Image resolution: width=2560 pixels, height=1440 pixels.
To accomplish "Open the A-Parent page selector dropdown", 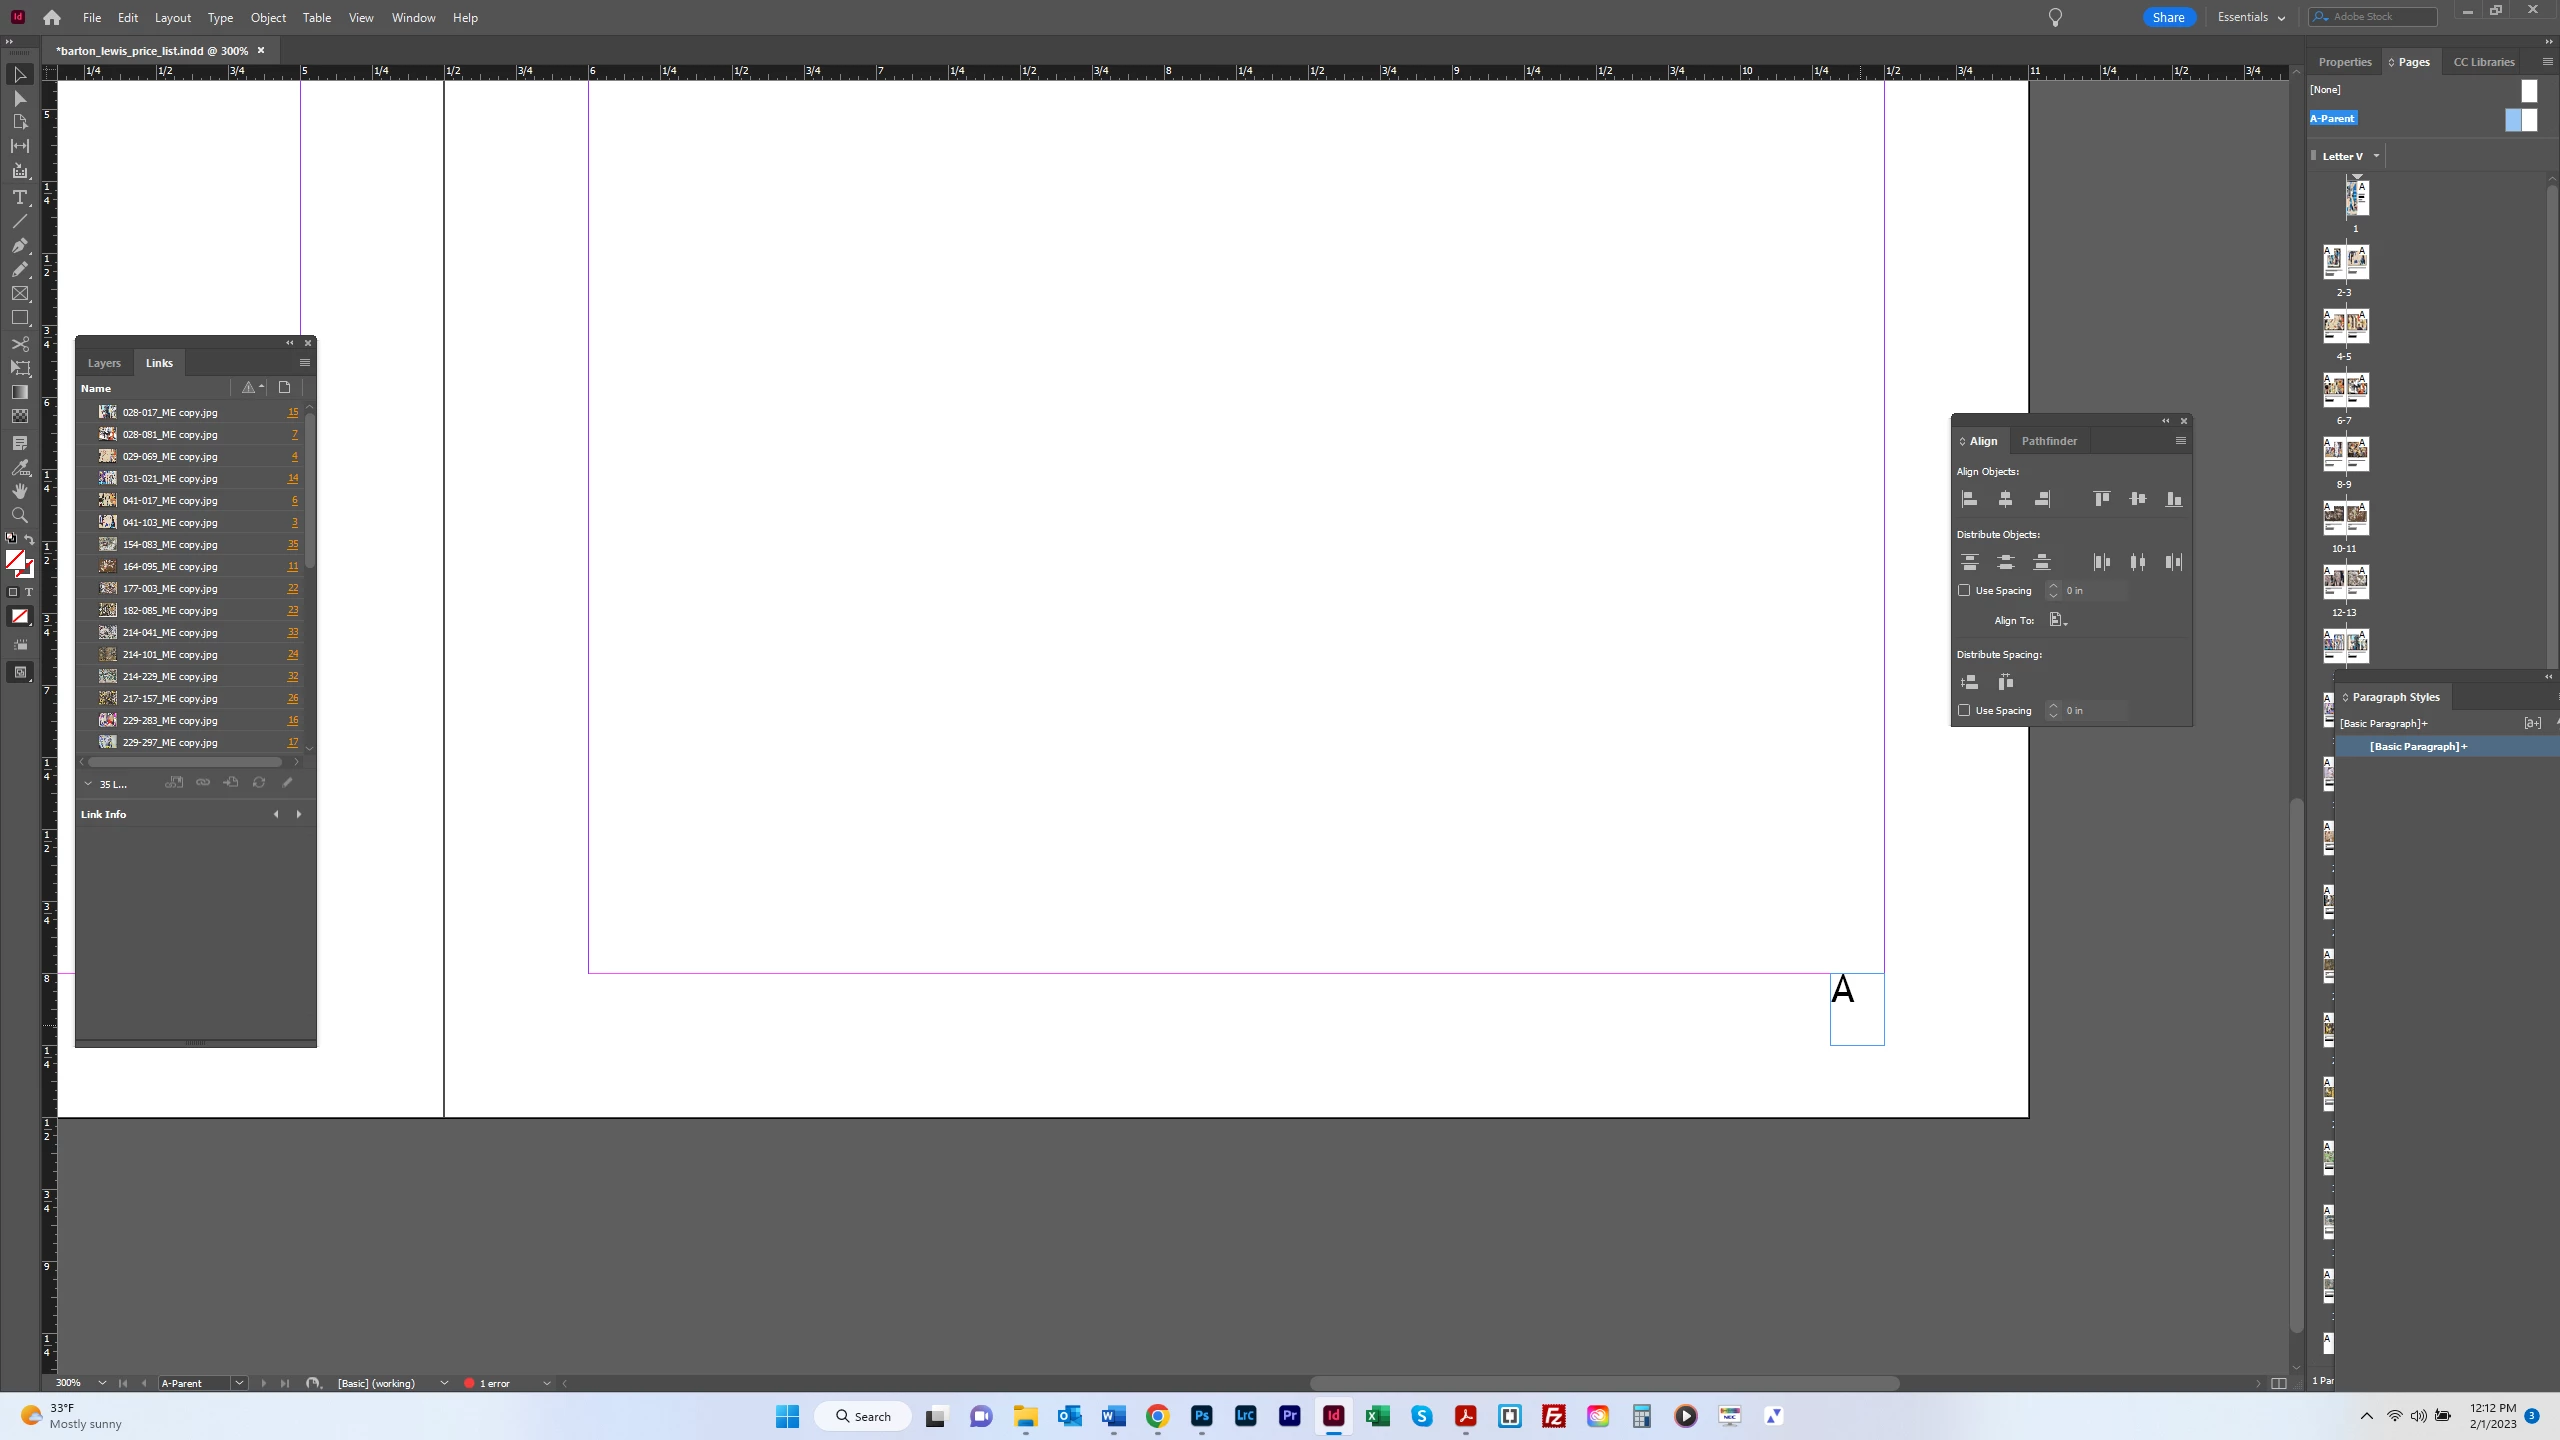I will tap(239, 1383).
